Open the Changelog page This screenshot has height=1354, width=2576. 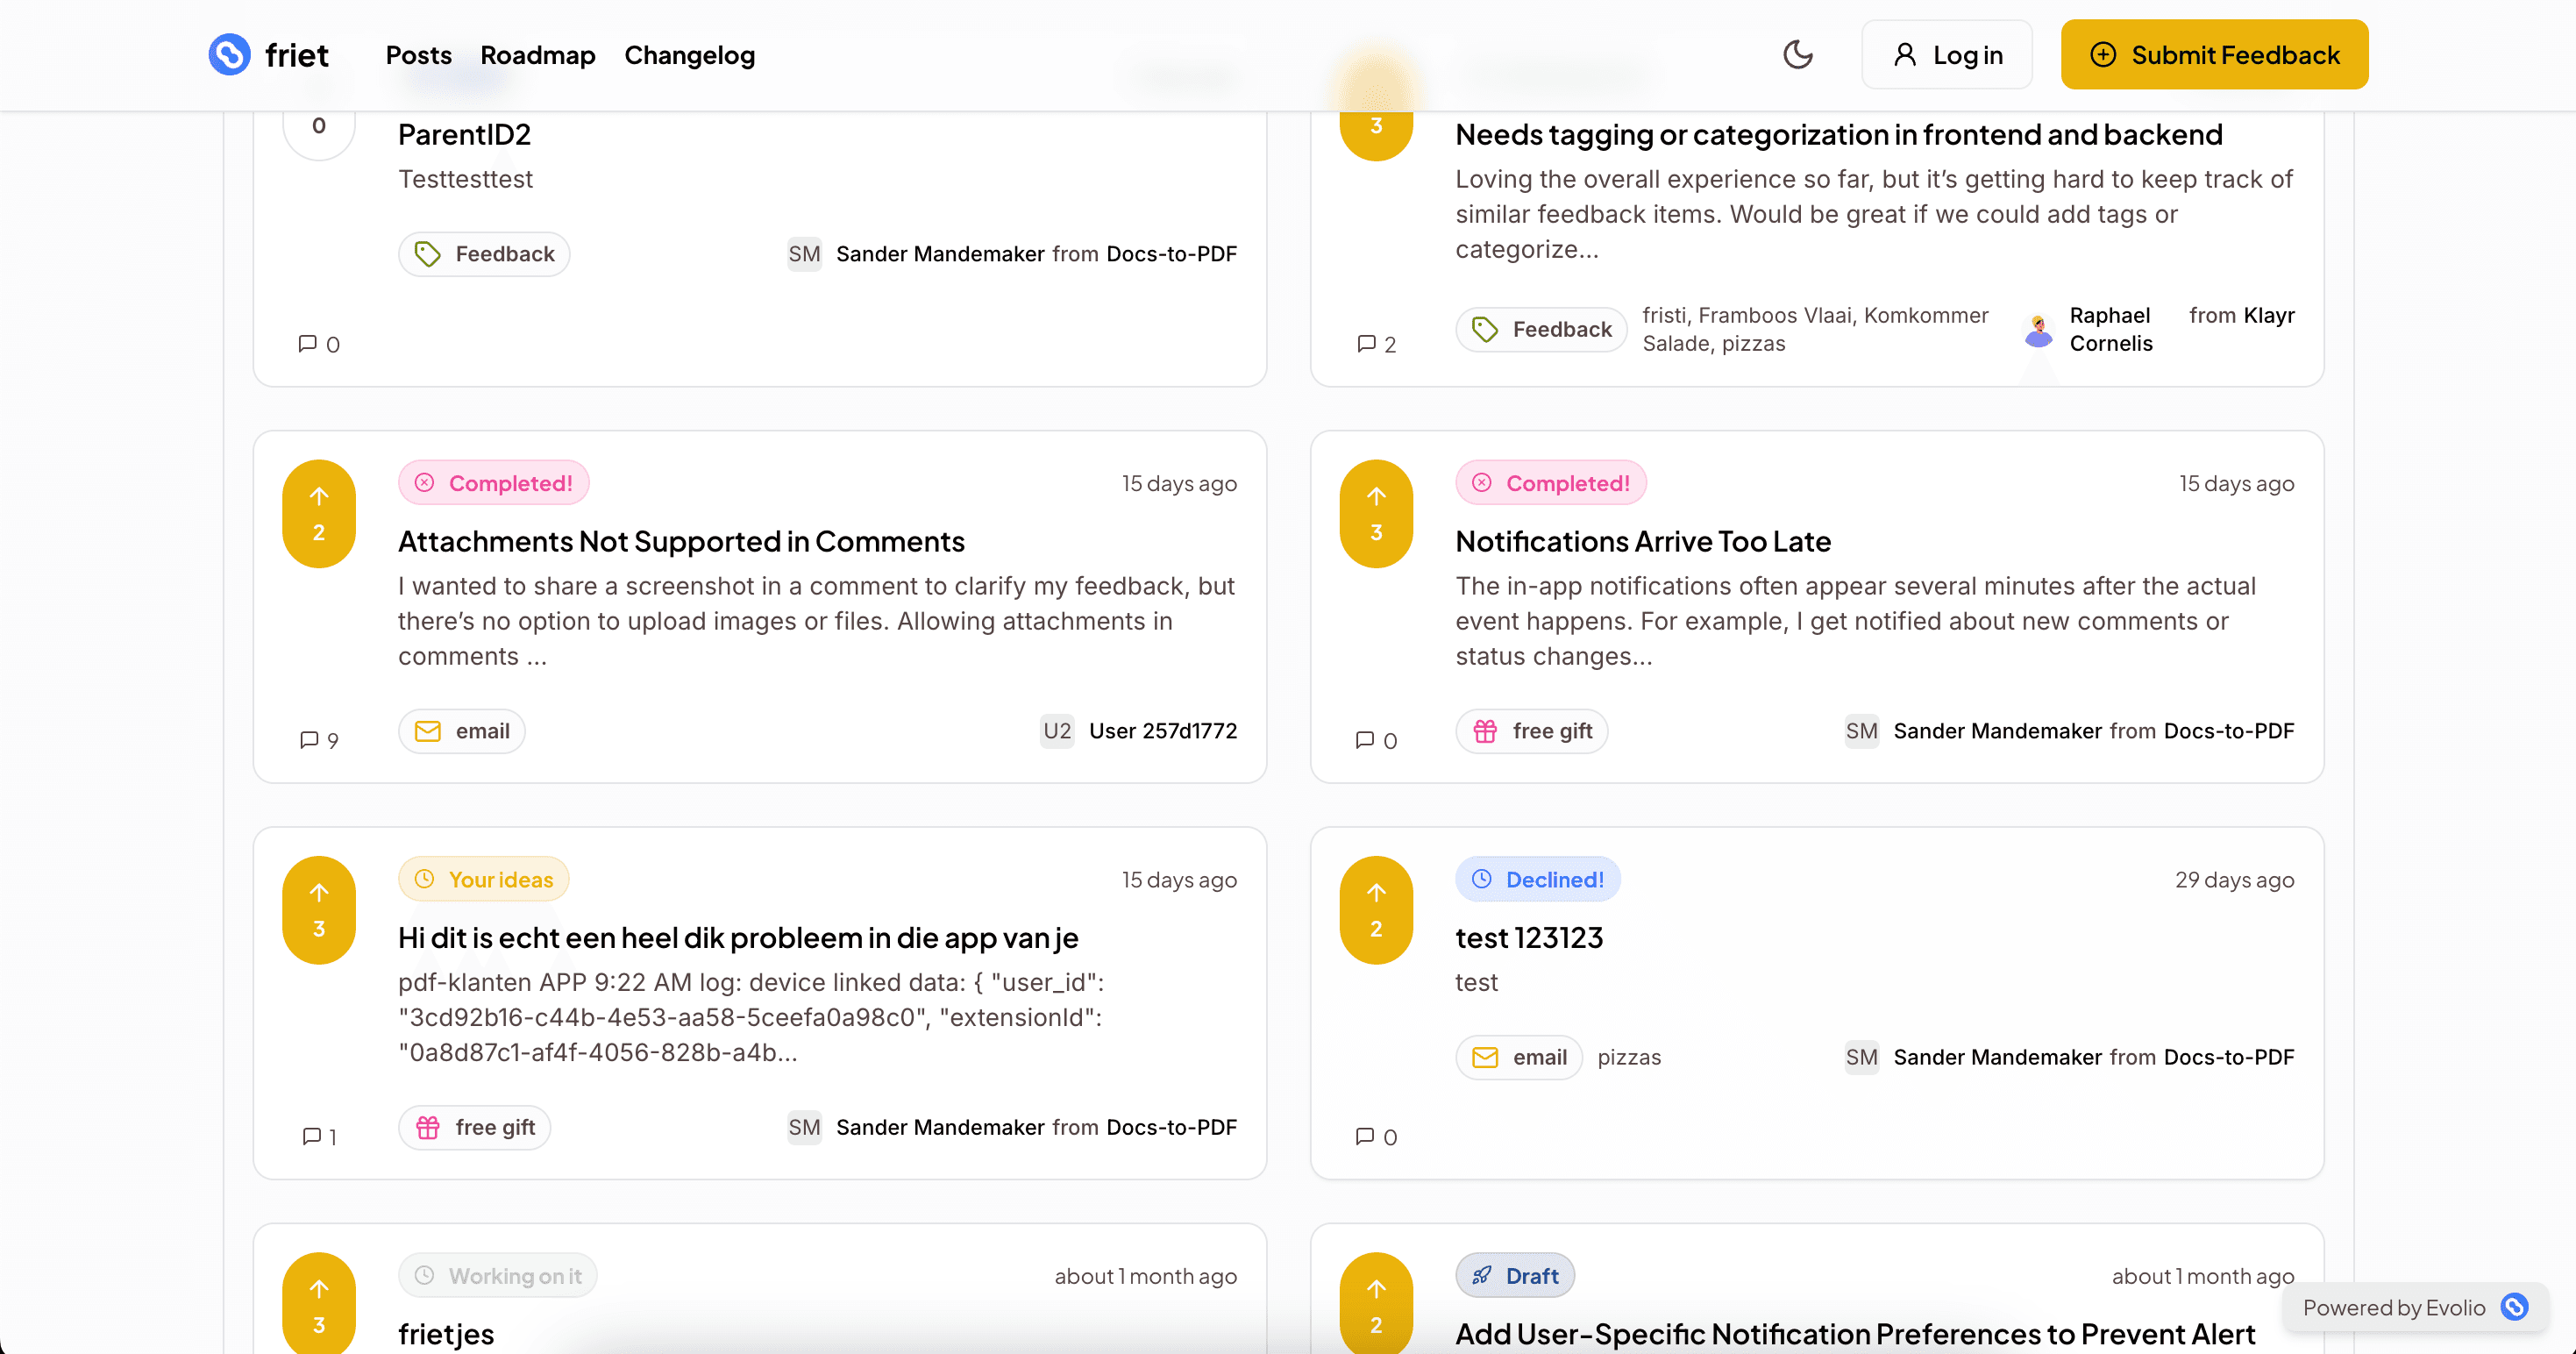tap(690, 55)
